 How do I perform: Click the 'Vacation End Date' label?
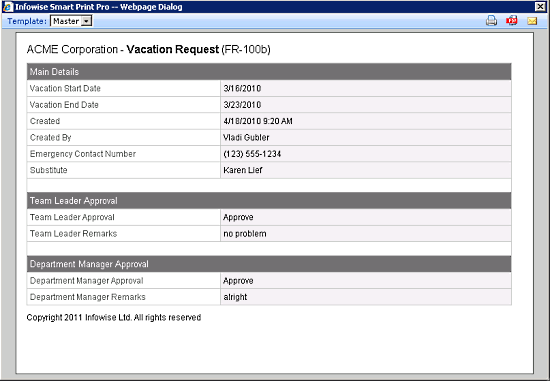(64, 105)
